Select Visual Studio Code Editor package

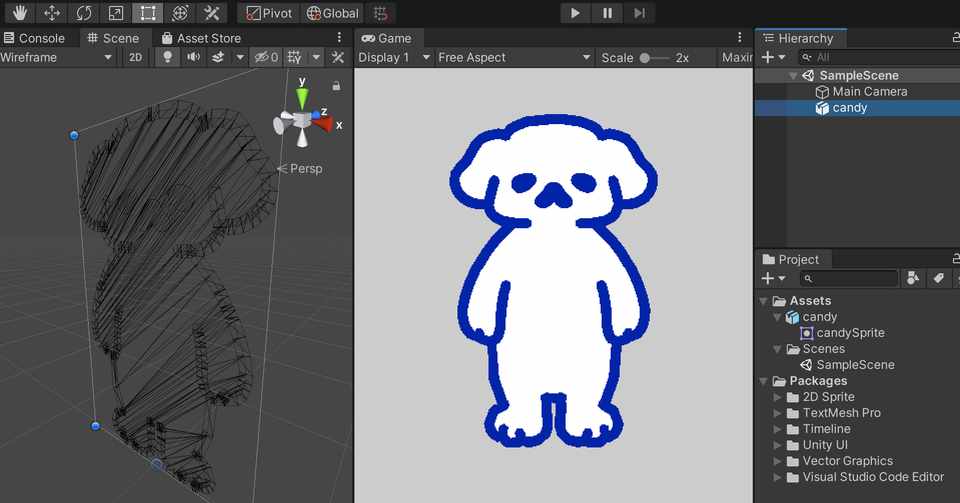(873, 477)
